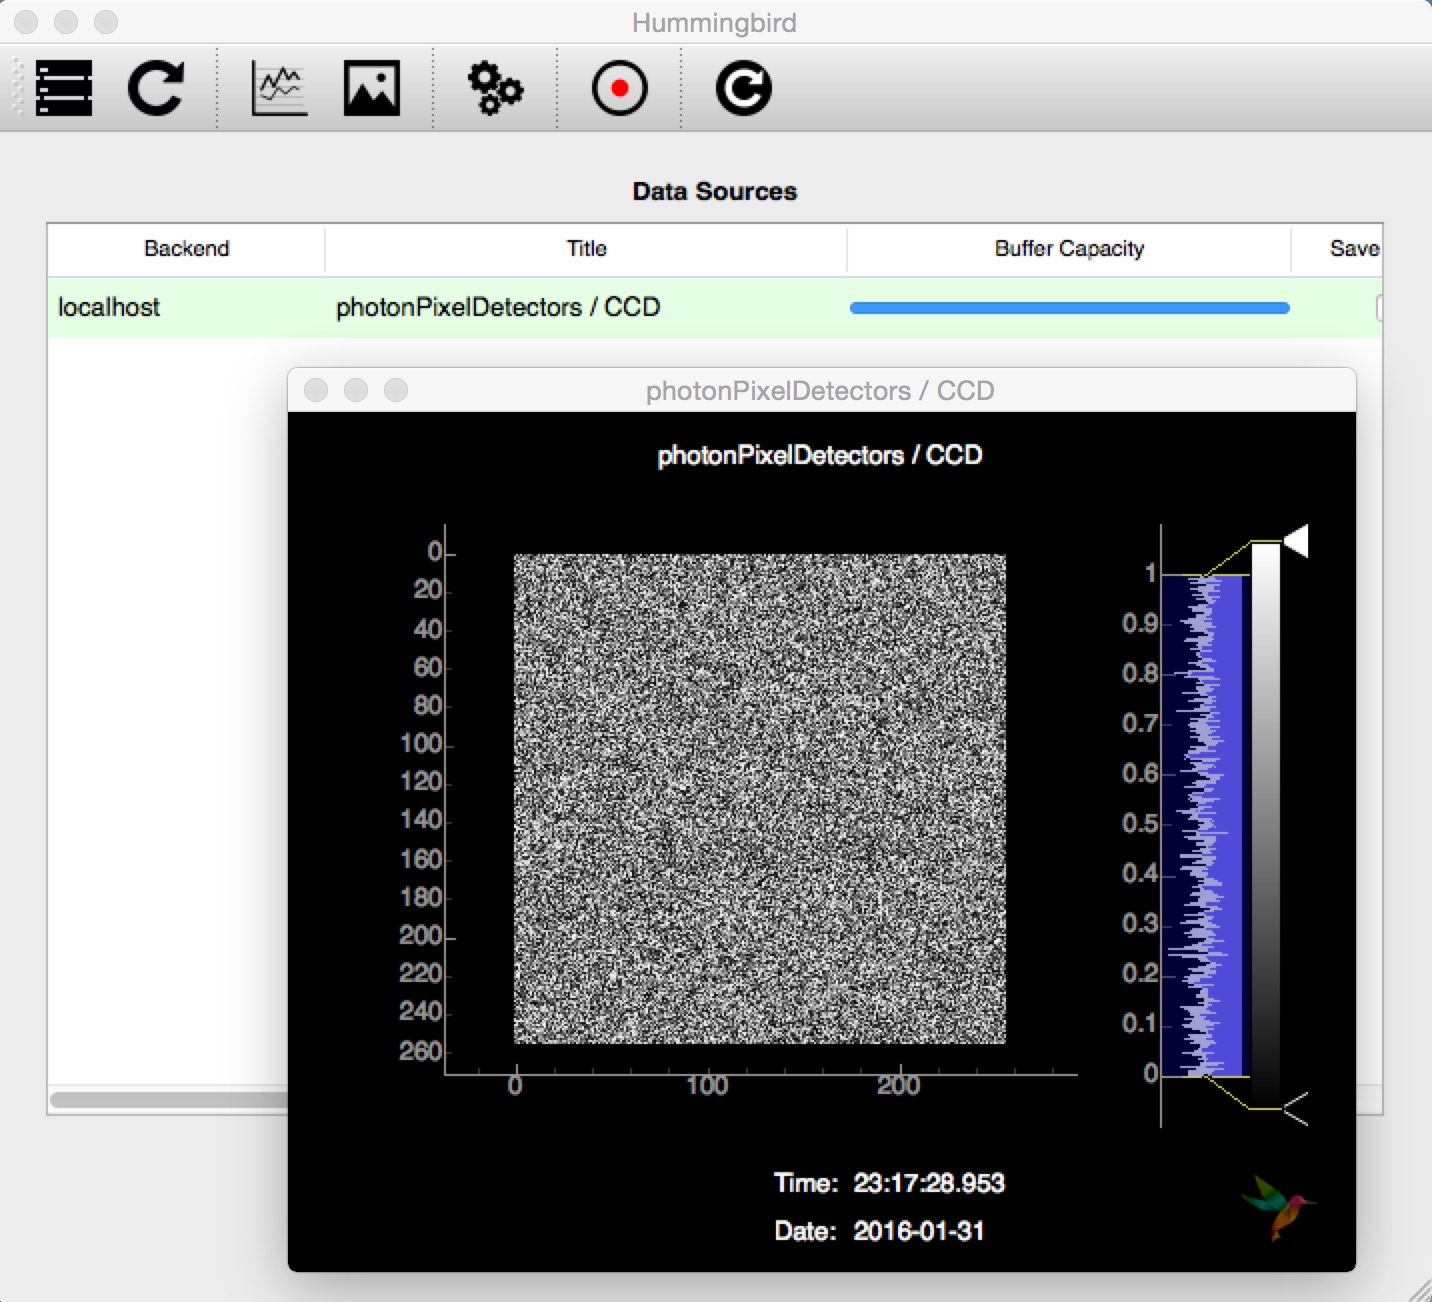Click the Save column header
1432x1302 pixels.
1337,248
